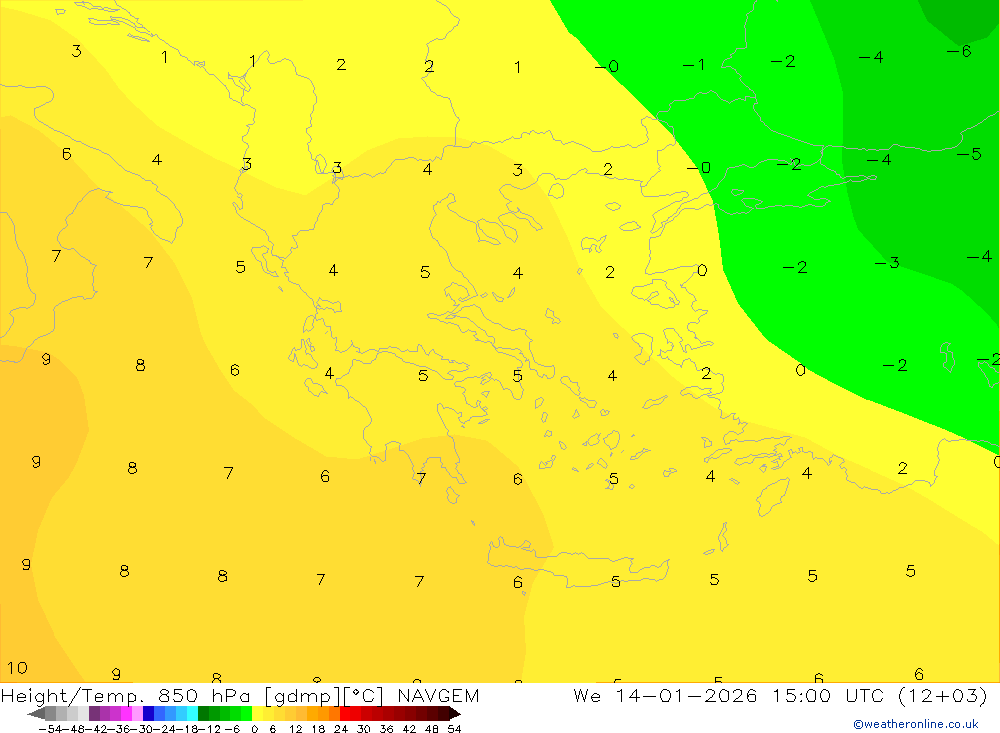
Task: Click the "36" label on the color scale
Action: 386,729
